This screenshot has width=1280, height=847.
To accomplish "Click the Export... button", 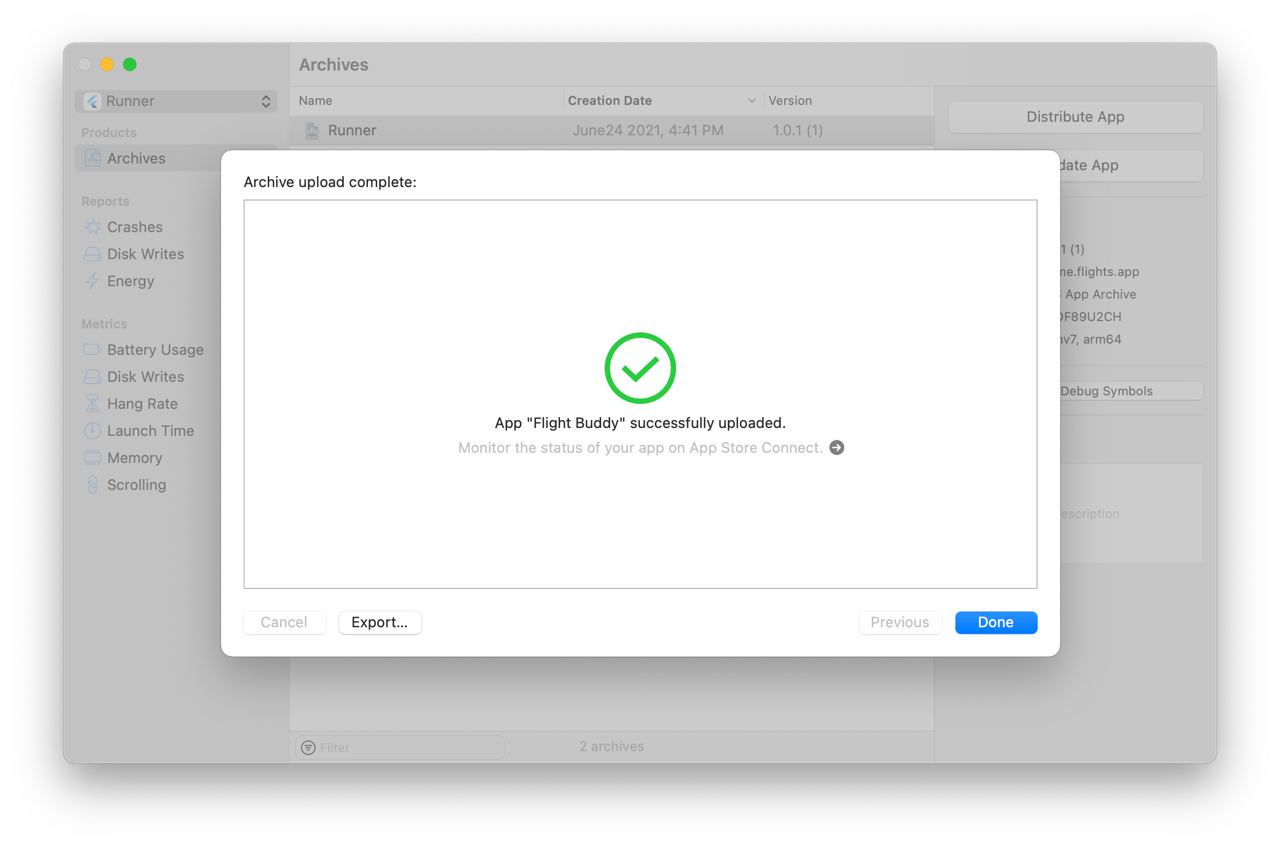I will (380, 622).
